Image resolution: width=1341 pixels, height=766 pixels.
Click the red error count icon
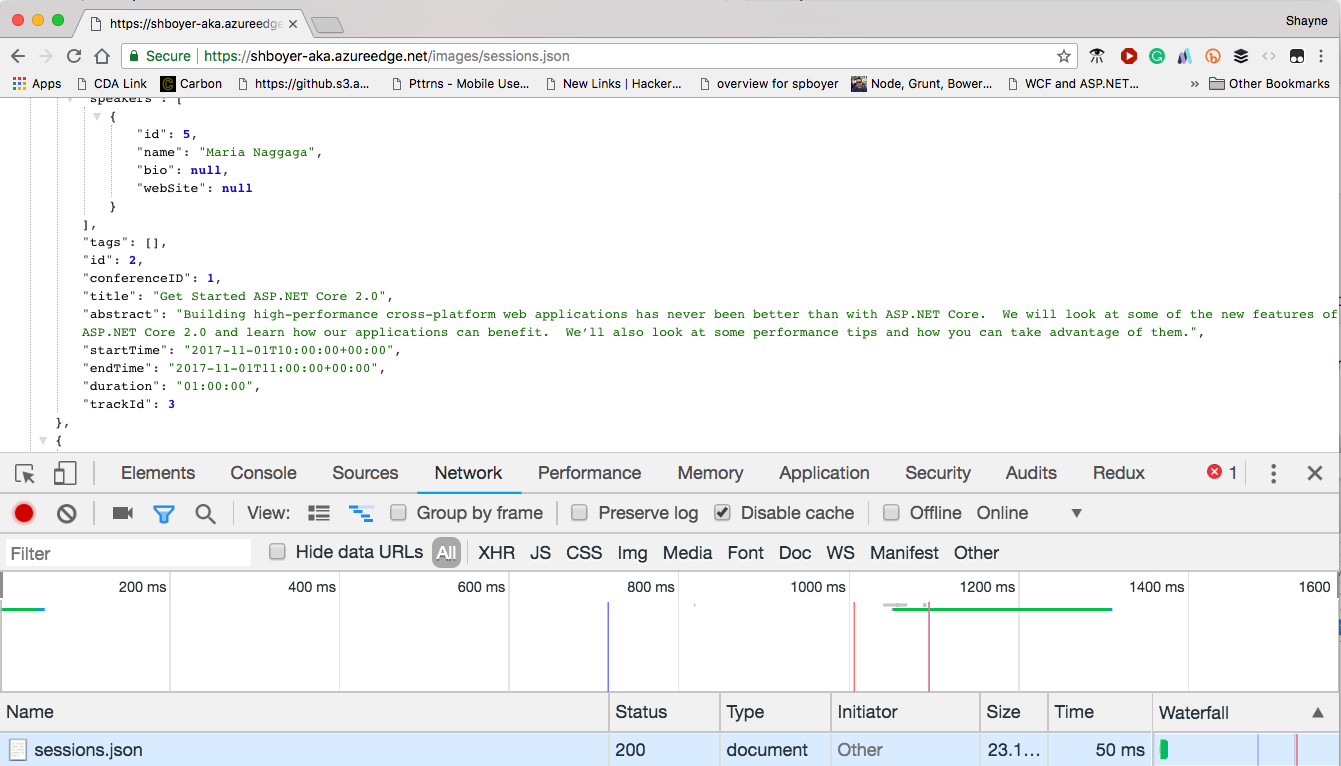click(1214, 472)
